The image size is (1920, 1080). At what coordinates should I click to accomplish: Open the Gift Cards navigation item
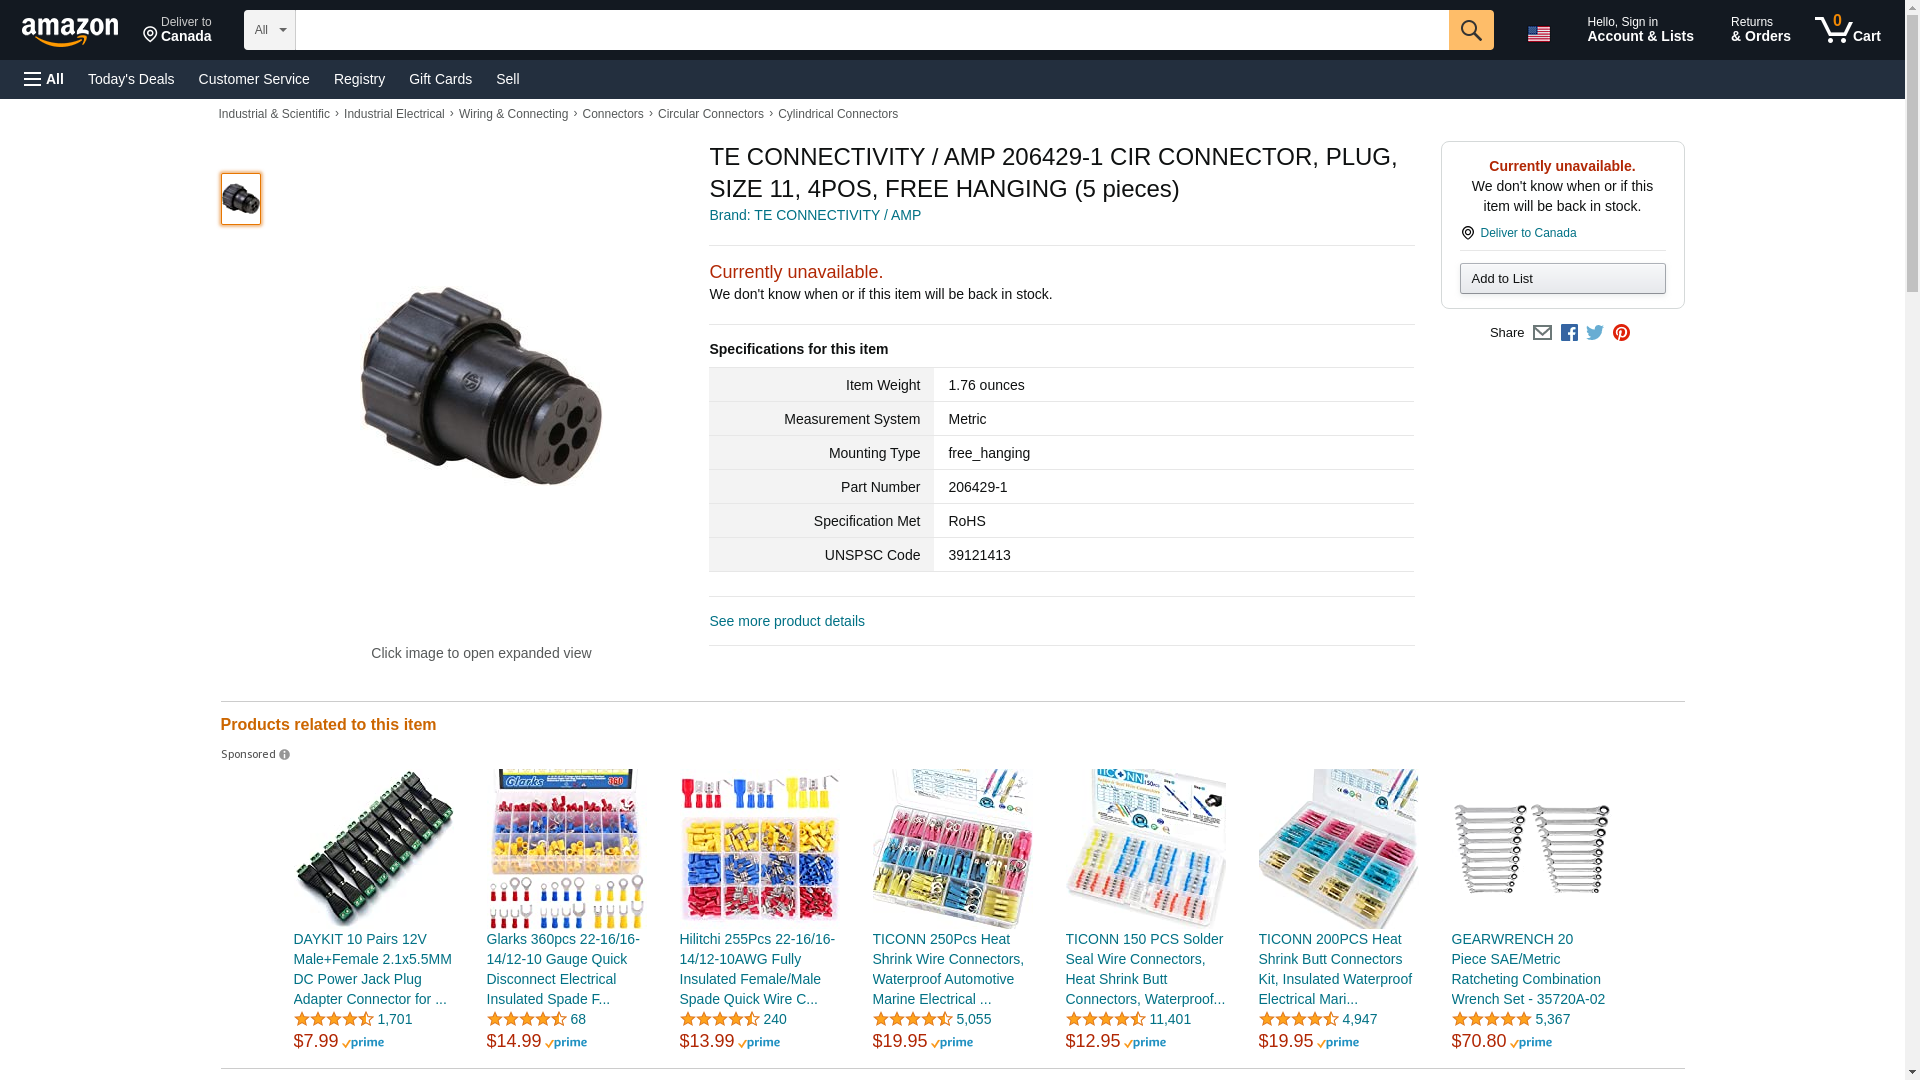[440, 79]
